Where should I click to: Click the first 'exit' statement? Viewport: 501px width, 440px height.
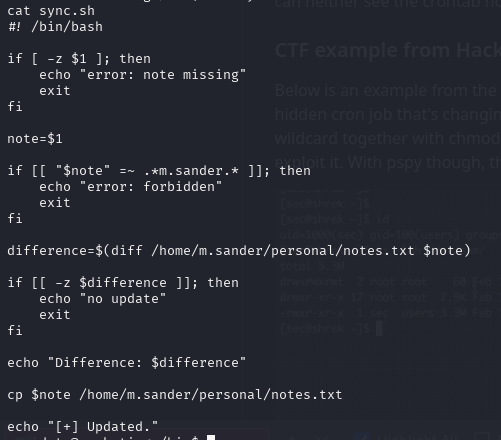[x=55, y=91]
